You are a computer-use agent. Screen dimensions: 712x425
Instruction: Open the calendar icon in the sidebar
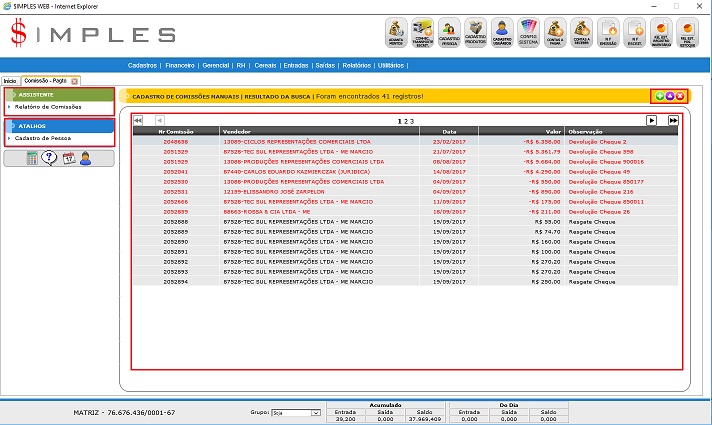[68, 158]
